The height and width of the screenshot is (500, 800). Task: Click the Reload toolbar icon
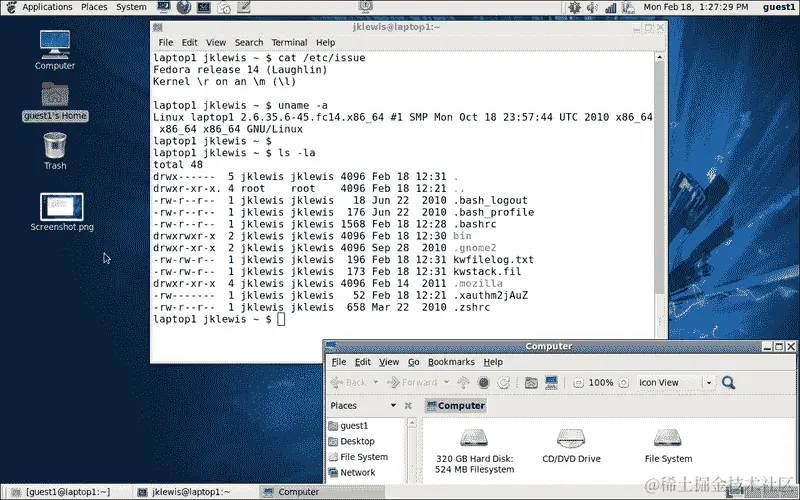coord(504,382)
